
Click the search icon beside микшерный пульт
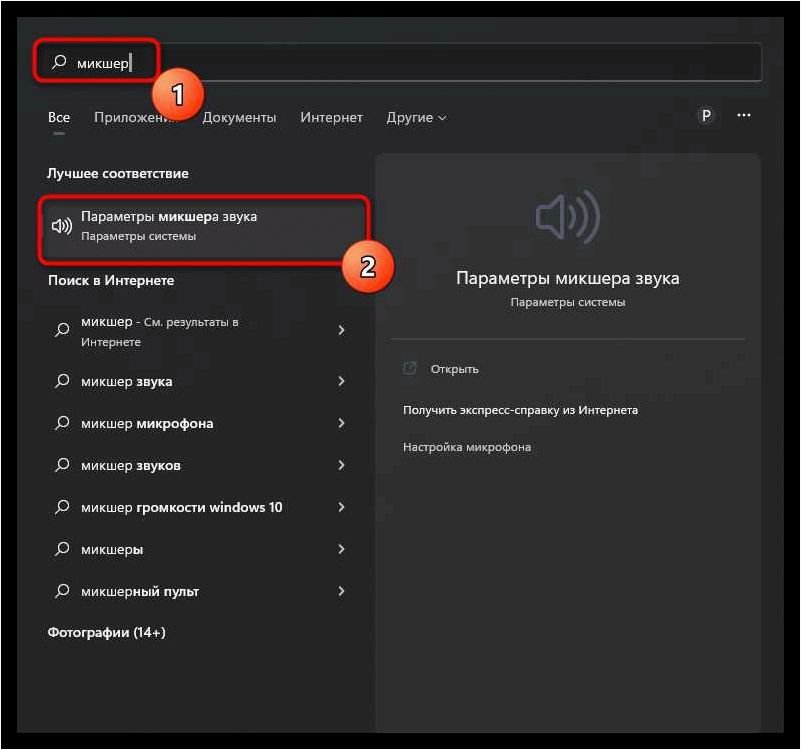click(x=62, y=591)
